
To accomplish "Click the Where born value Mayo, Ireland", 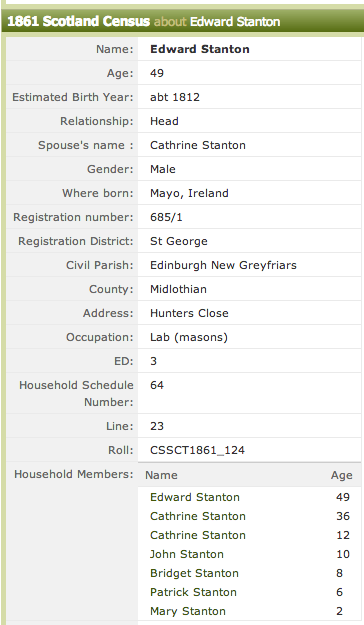I will tap(189, 193).
